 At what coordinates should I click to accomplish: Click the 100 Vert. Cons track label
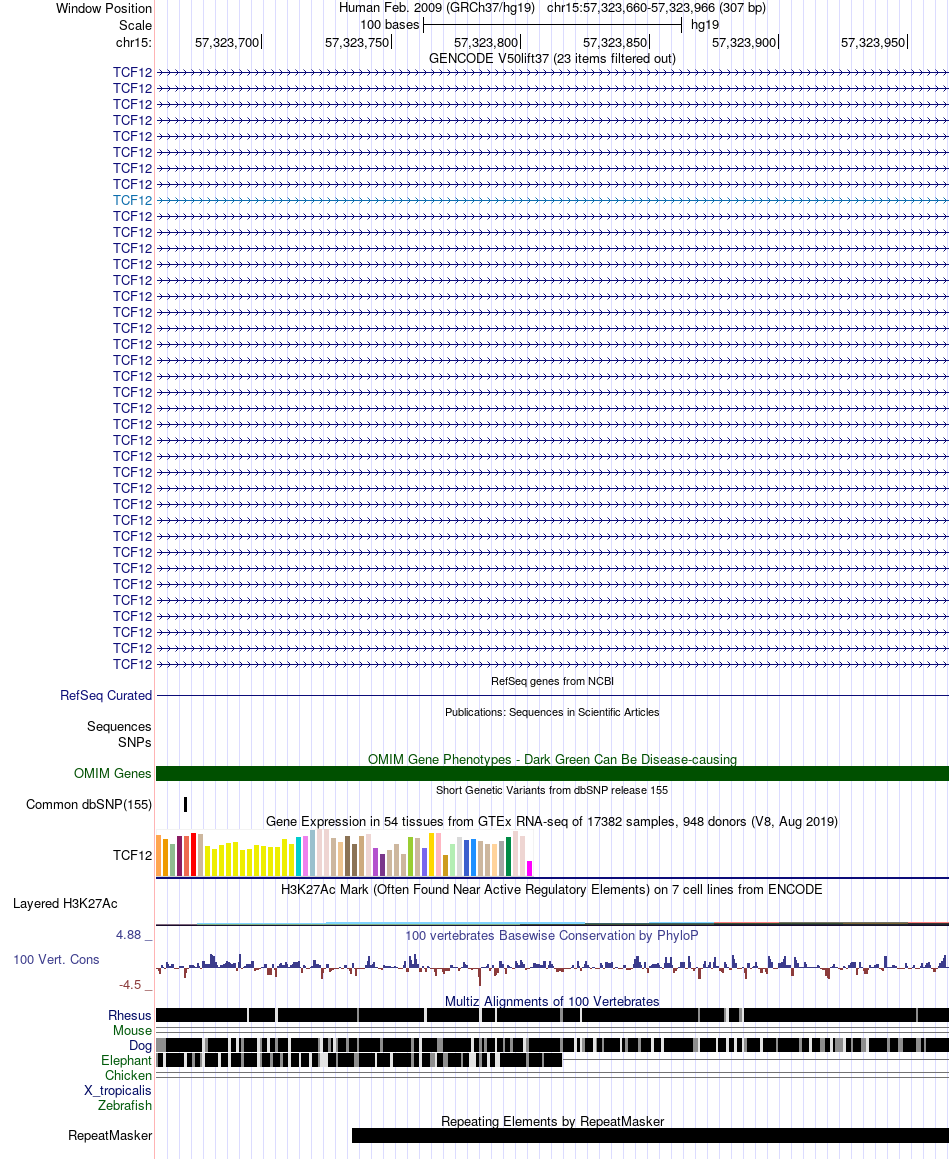pos(56,959)
